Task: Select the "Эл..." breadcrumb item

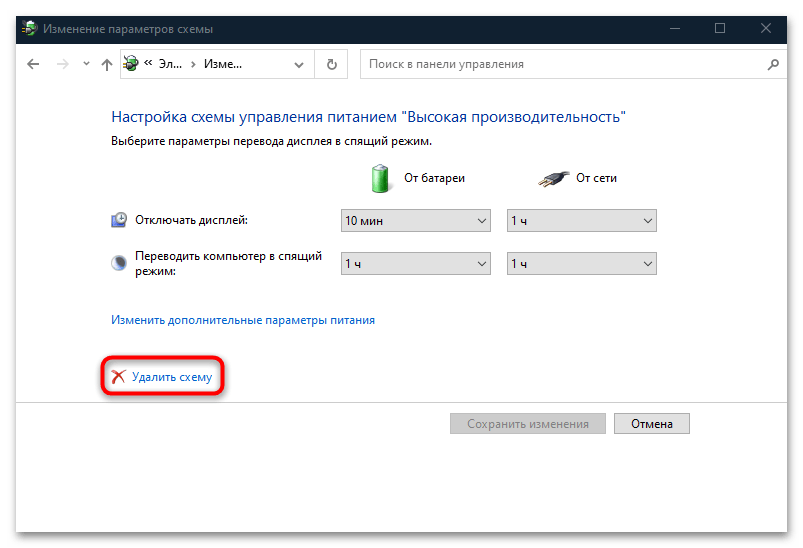Action: pos(170,64)
